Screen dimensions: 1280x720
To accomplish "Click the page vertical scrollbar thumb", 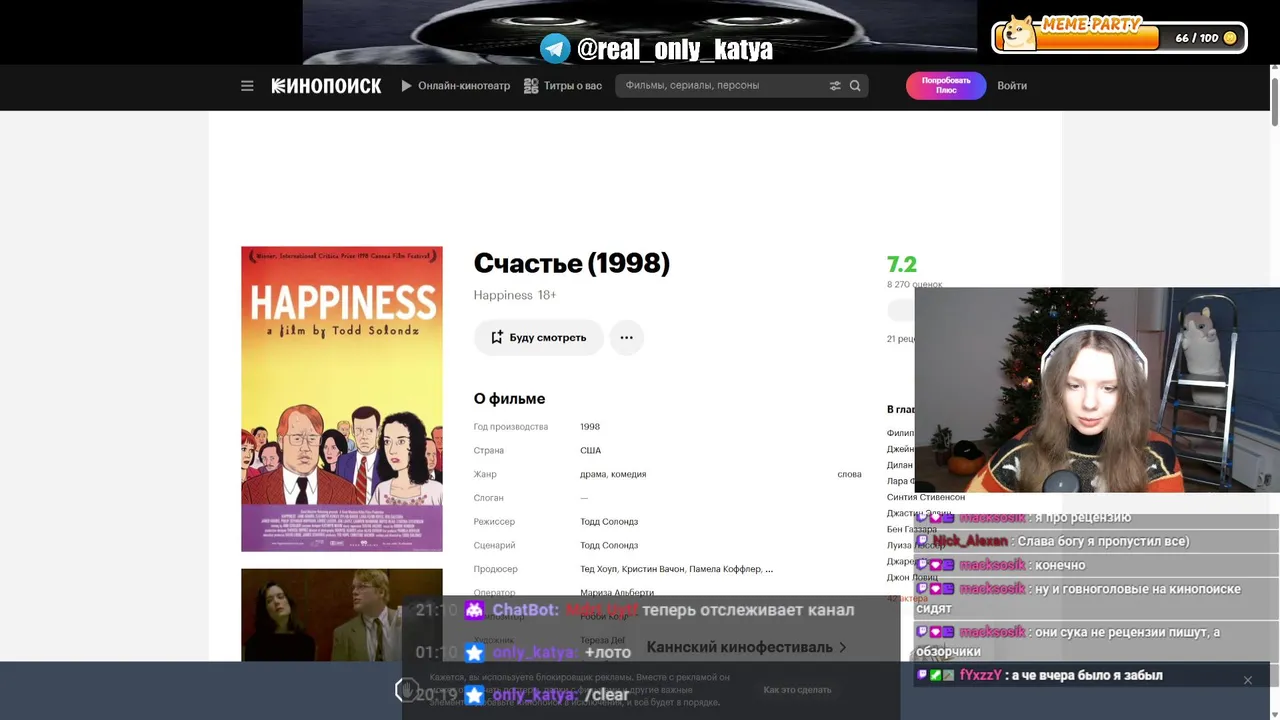I will click(1275, 100).
